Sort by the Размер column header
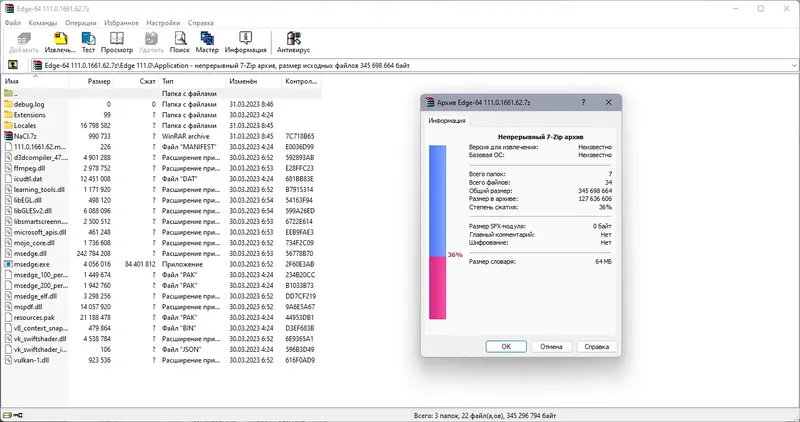 point(91,81)
